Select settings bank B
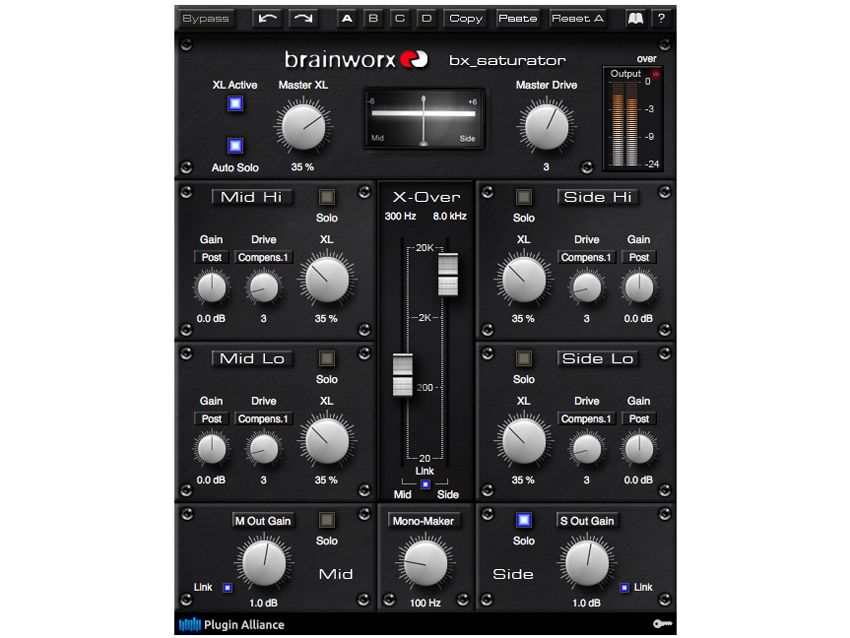The width and height of the screenshot is (850, 638). click(x=374, y=18)
